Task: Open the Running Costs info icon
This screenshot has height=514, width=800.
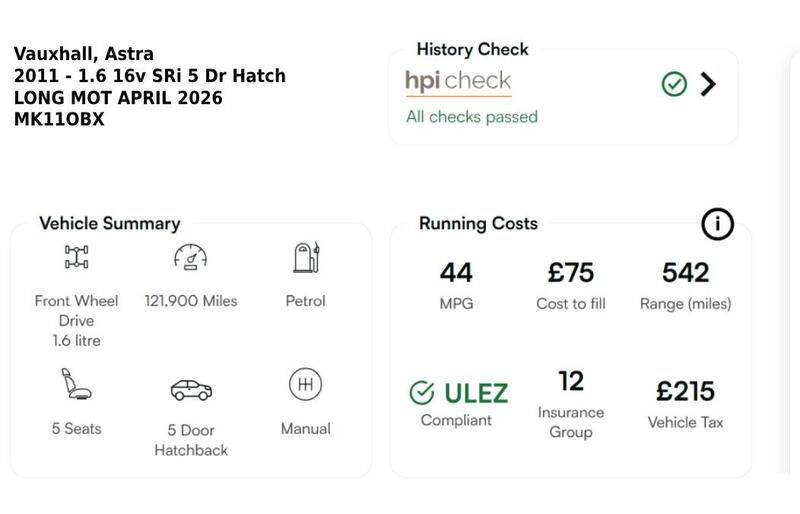Action: (717, 224)
